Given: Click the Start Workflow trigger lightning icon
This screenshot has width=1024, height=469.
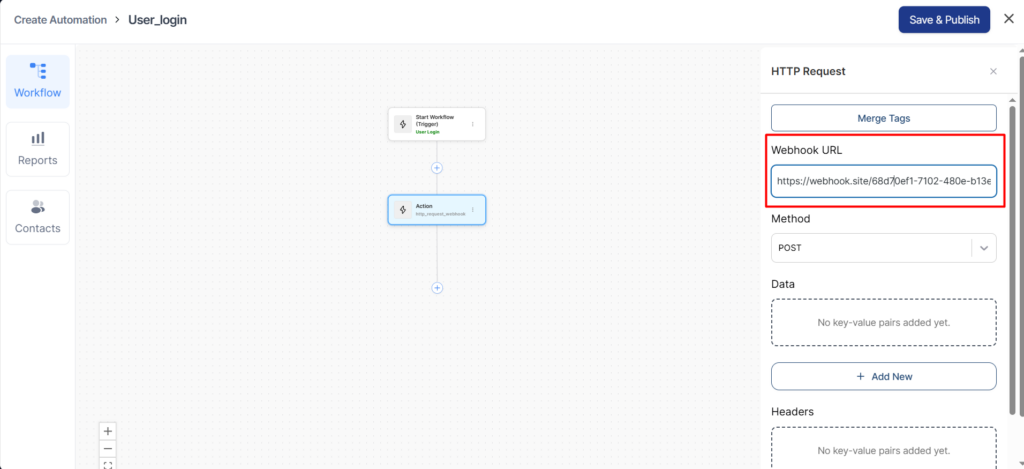Looking at the screenshot, I should click(403, 125).
